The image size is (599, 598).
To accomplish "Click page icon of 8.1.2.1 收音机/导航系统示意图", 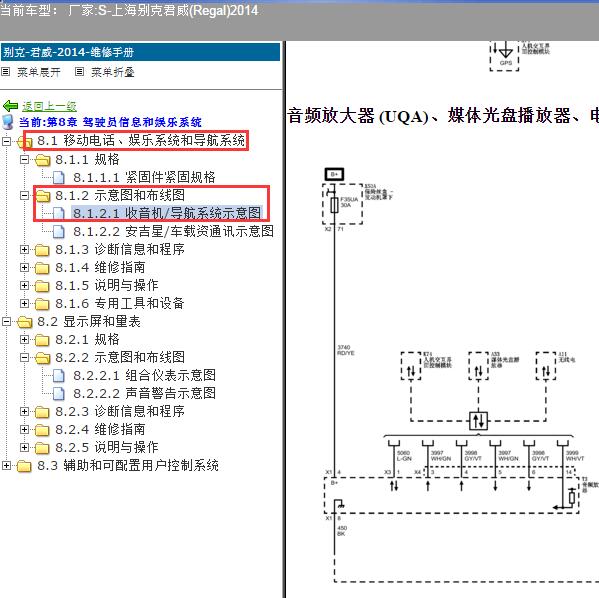I will click(59, 214).
